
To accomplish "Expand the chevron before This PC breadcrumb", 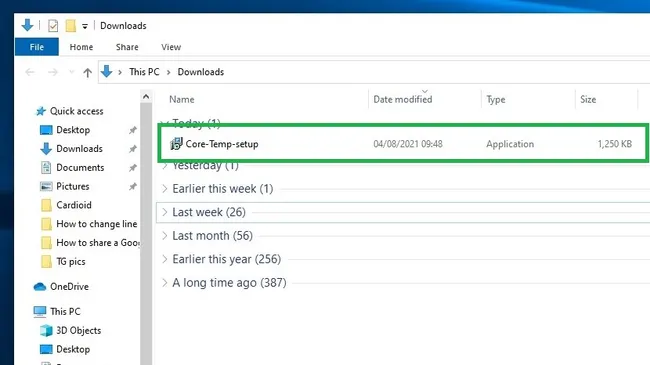I will coord(120,72).
